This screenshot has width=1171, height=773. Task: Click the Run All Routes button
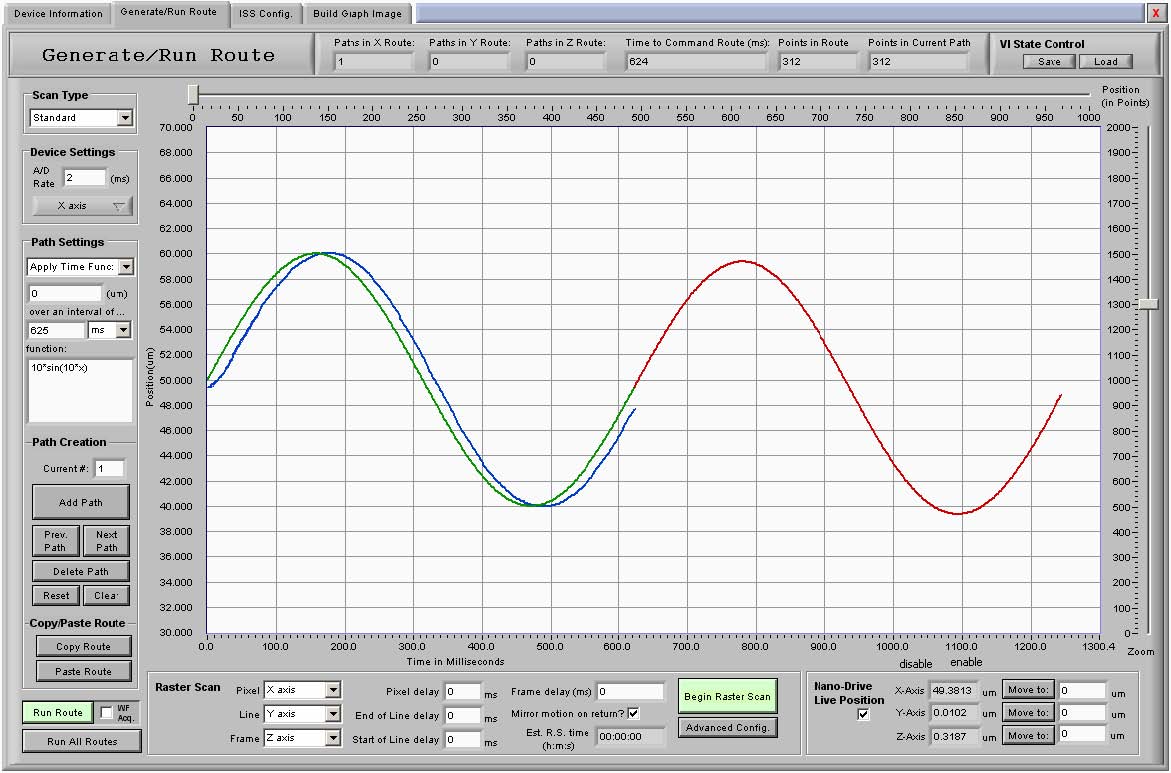pos(82,742)
